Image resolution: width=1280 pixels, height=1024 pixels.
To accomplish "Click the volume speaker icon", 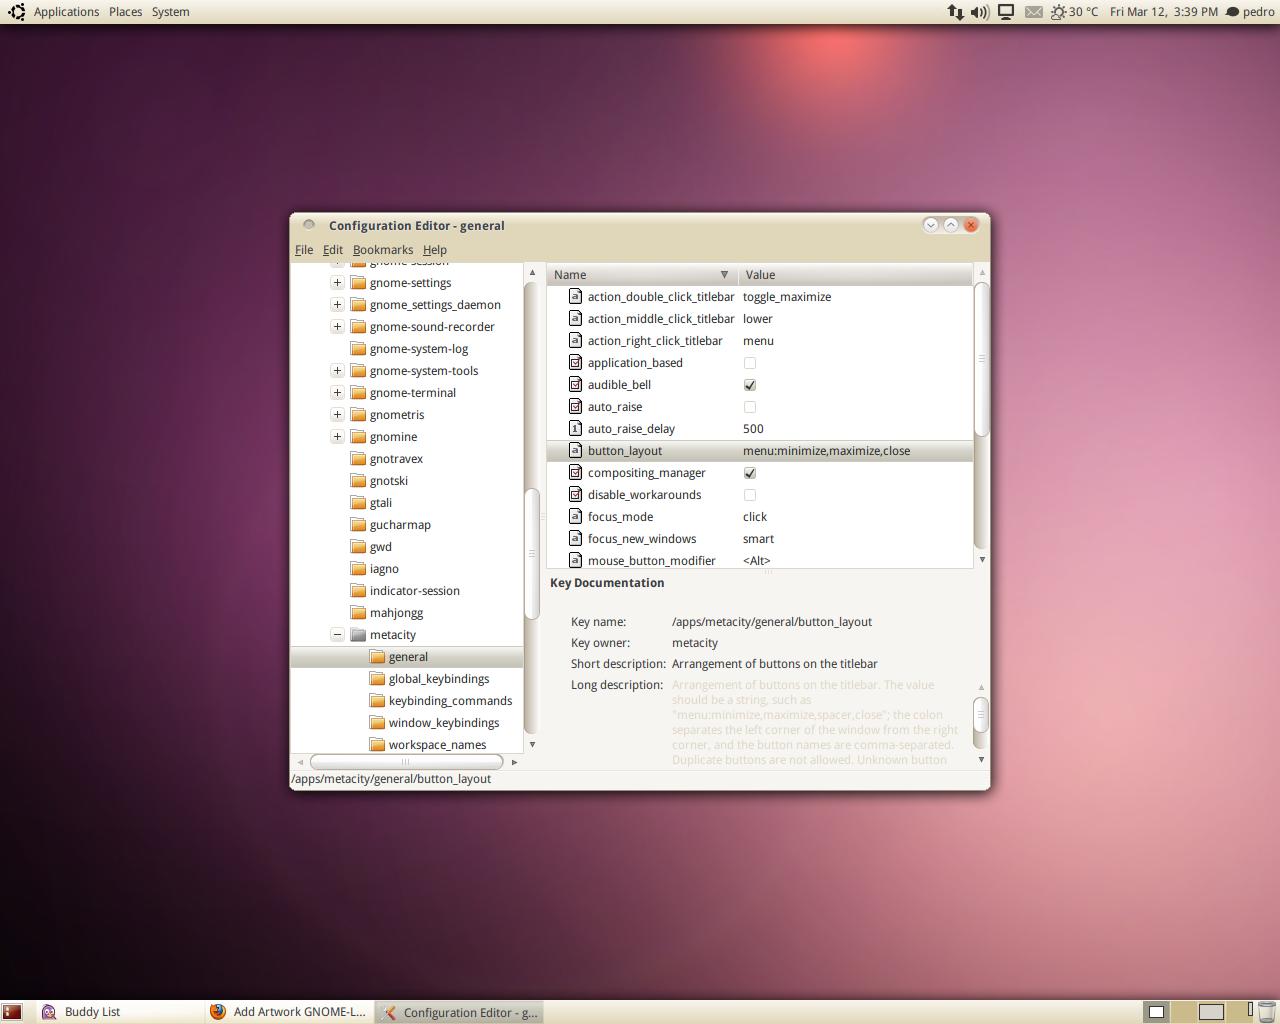I will click(980, 12).
